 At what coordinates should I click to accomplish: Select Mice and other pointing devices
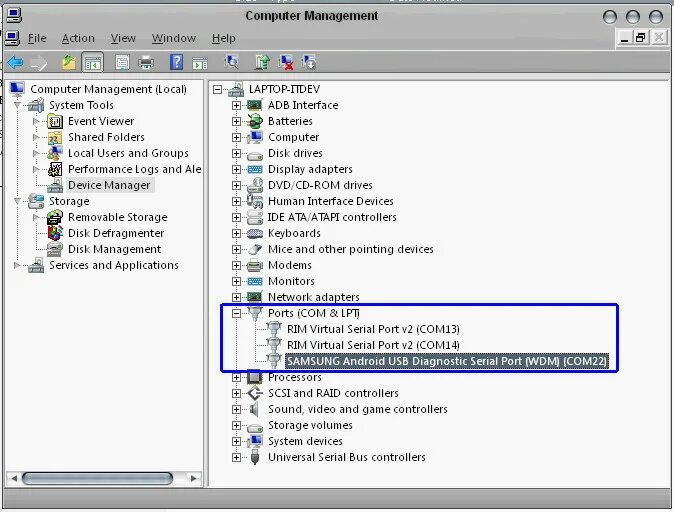pos(351,249)
